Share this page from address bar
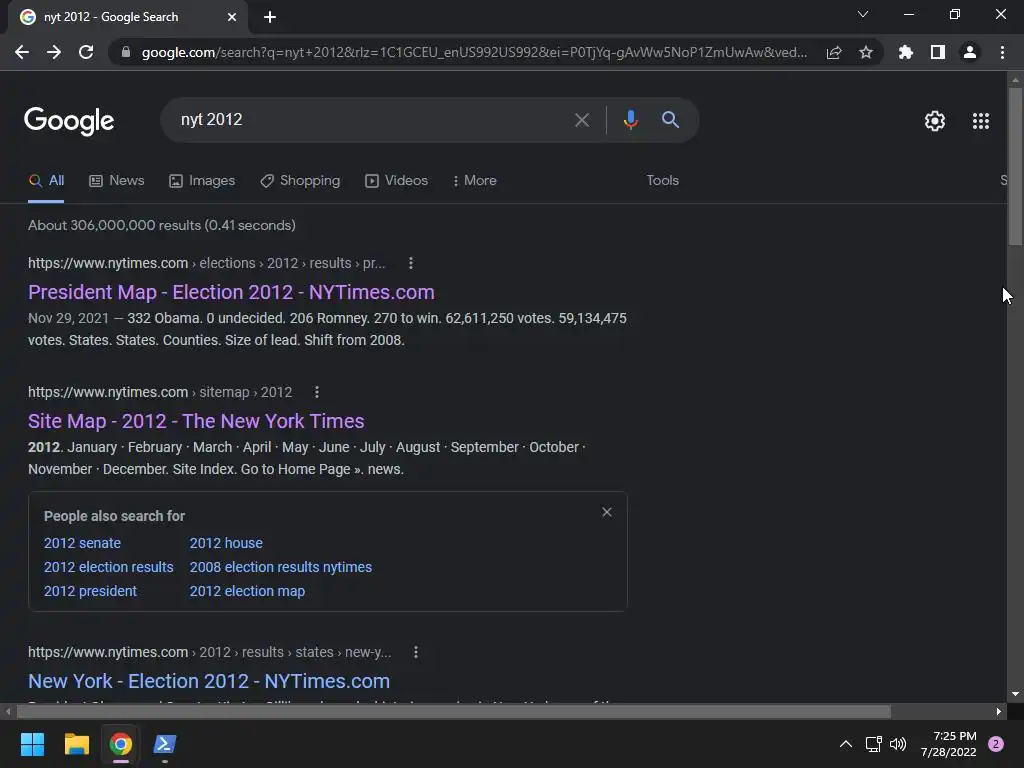The image size is (1024, 768). 834,52
